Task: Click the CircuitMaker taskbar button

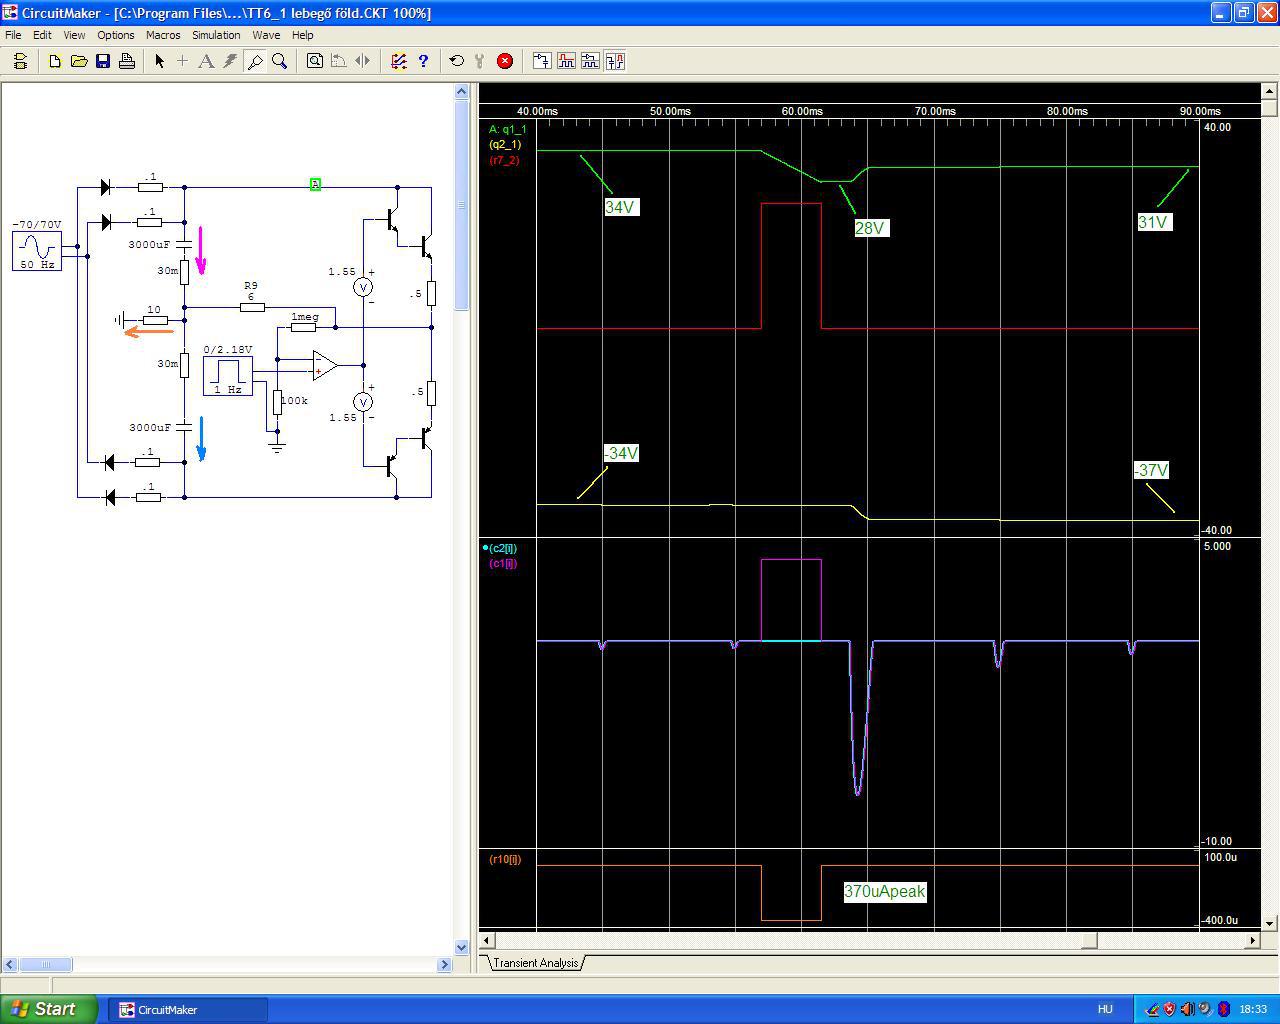Action: [182, 1009]
